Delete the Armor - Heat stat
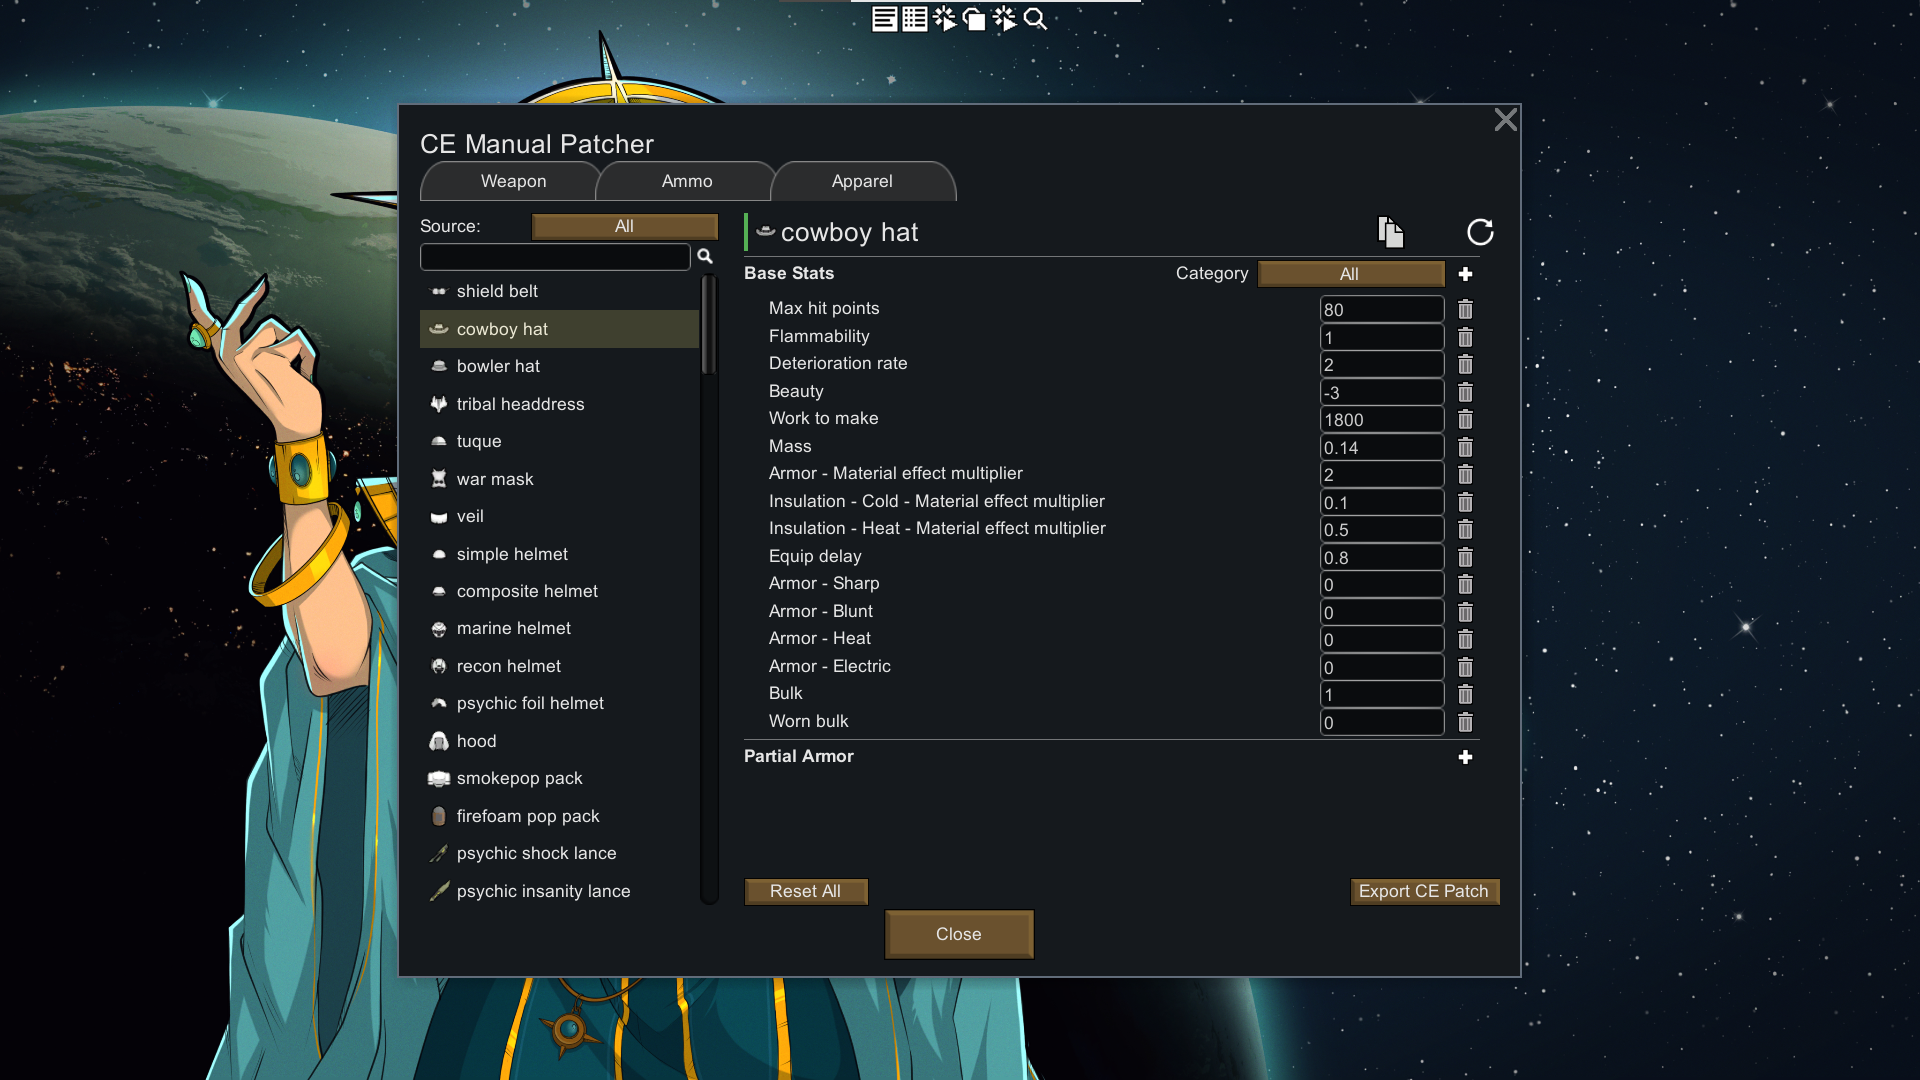This screenshot has height=1080, width=1920. coord(1465,639)
